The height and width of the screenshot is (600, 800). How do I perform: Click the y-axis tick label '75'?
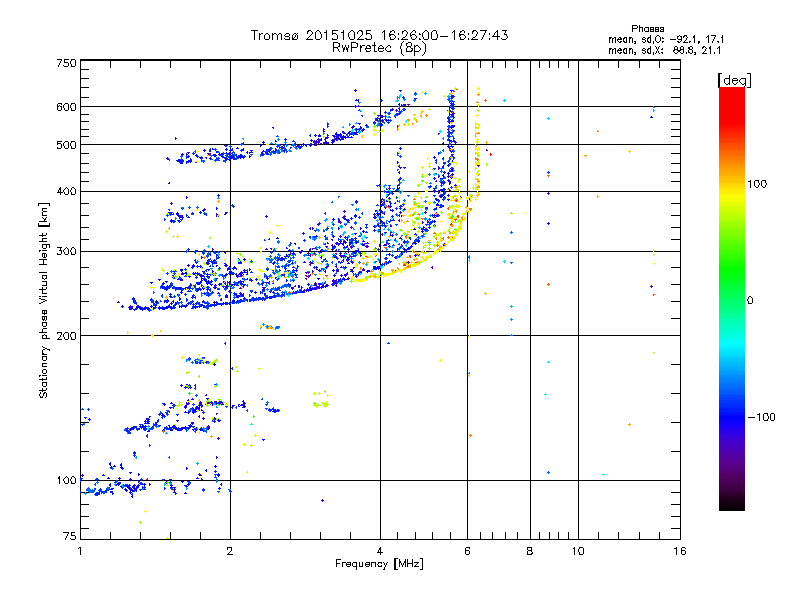[70, 536]
